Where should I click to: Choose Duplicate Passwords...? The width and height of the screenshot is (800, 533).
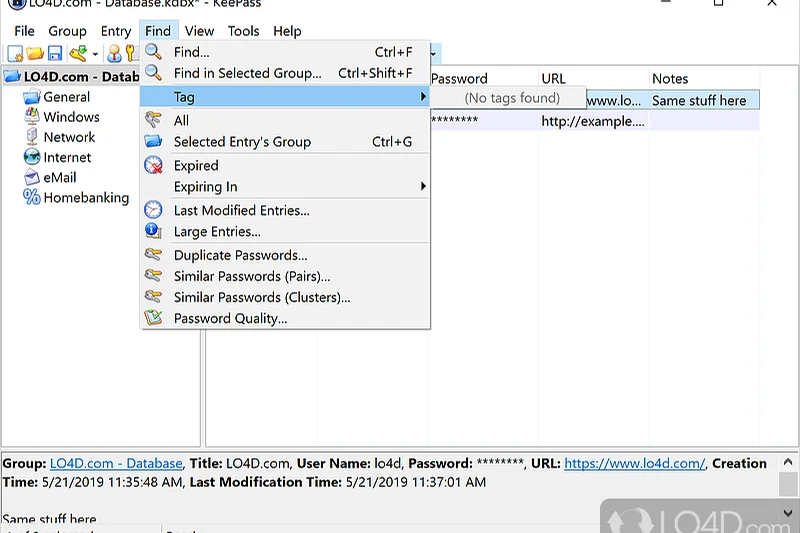285,255
